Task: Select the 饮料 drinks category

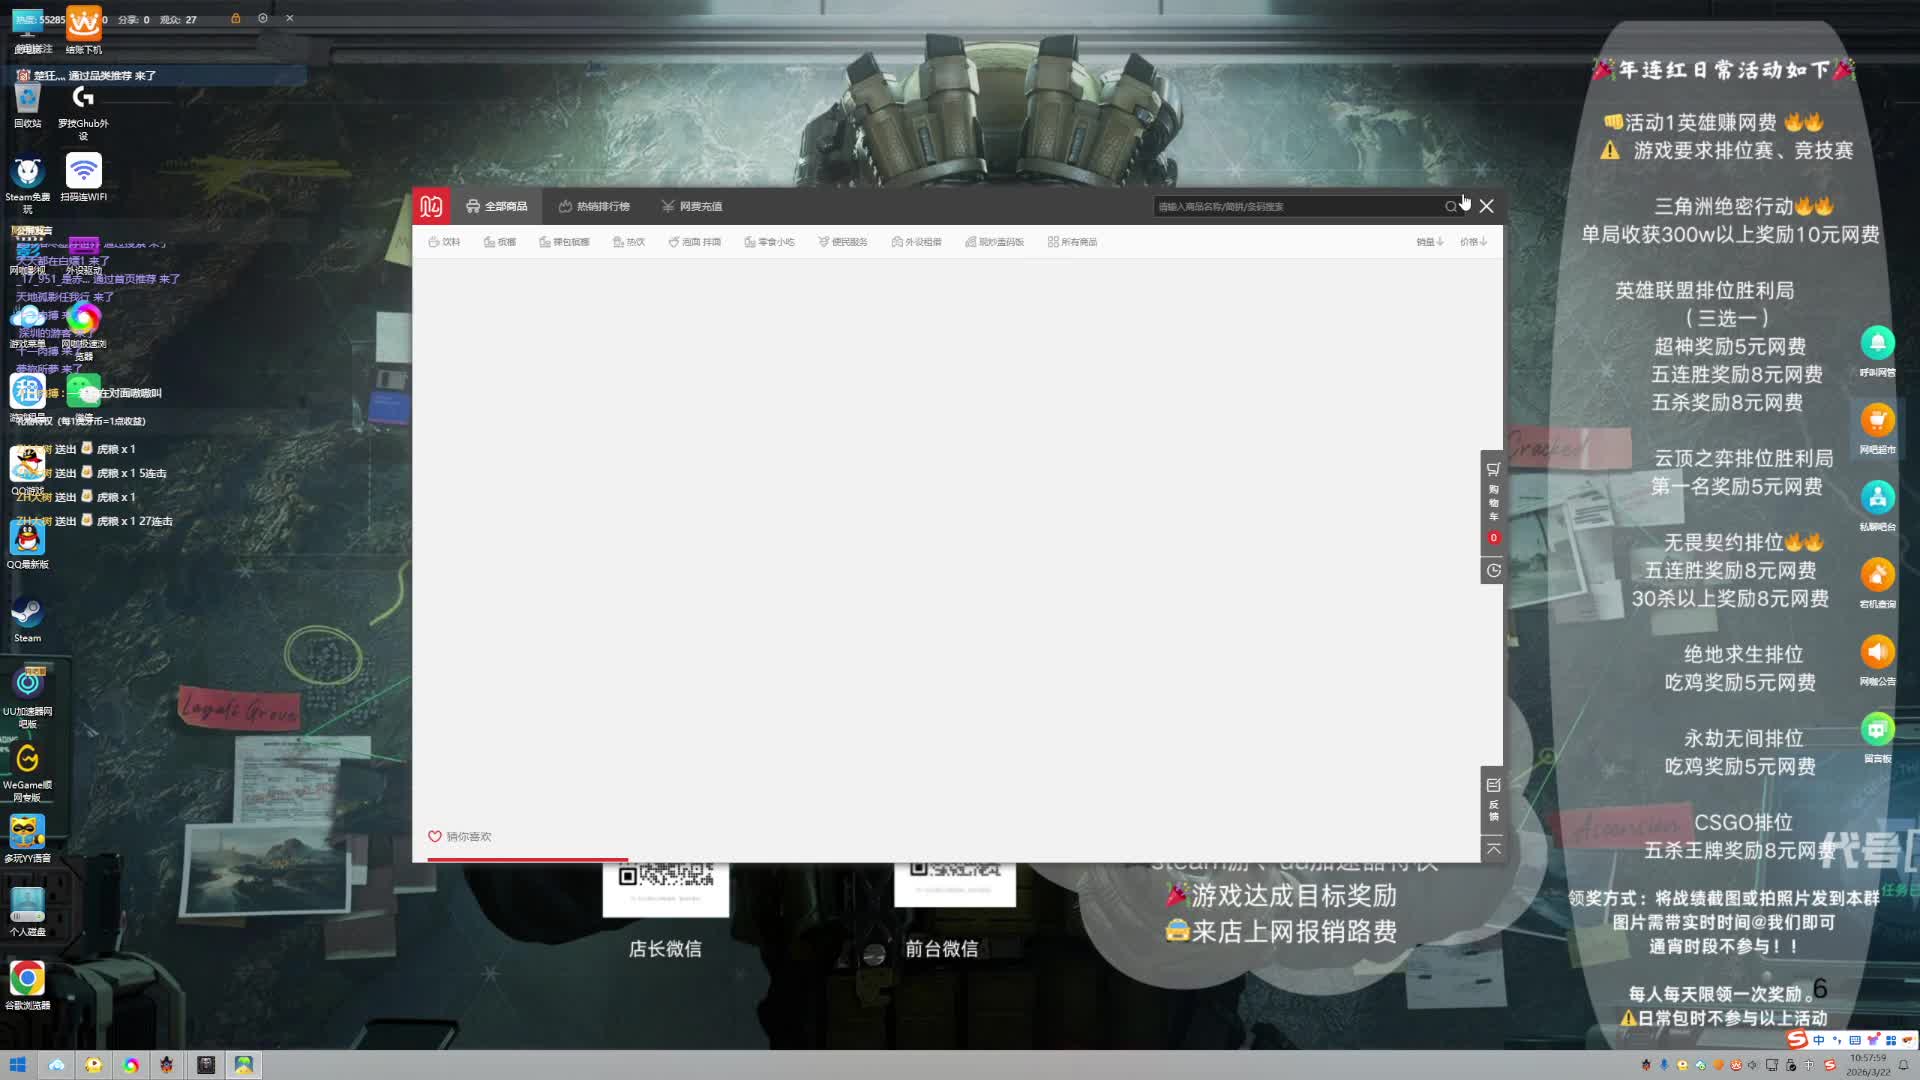Action: tap(444, 241)
